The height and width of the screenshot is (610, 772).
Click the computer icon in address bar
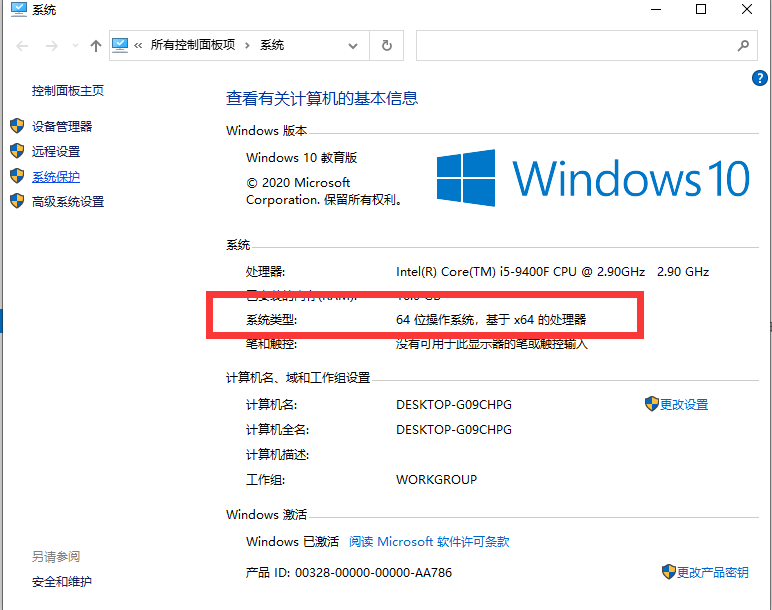(x=120, y=45)
